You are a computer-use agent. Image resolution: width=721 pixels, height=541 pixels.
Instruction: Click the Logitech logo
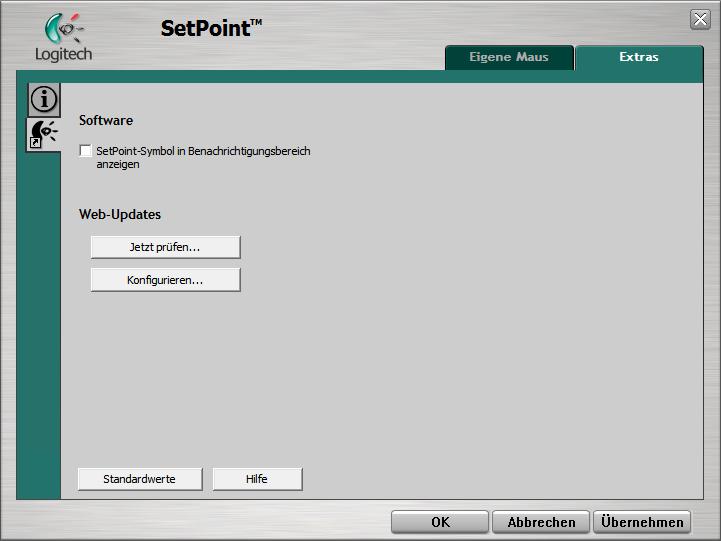click(64, 37)
